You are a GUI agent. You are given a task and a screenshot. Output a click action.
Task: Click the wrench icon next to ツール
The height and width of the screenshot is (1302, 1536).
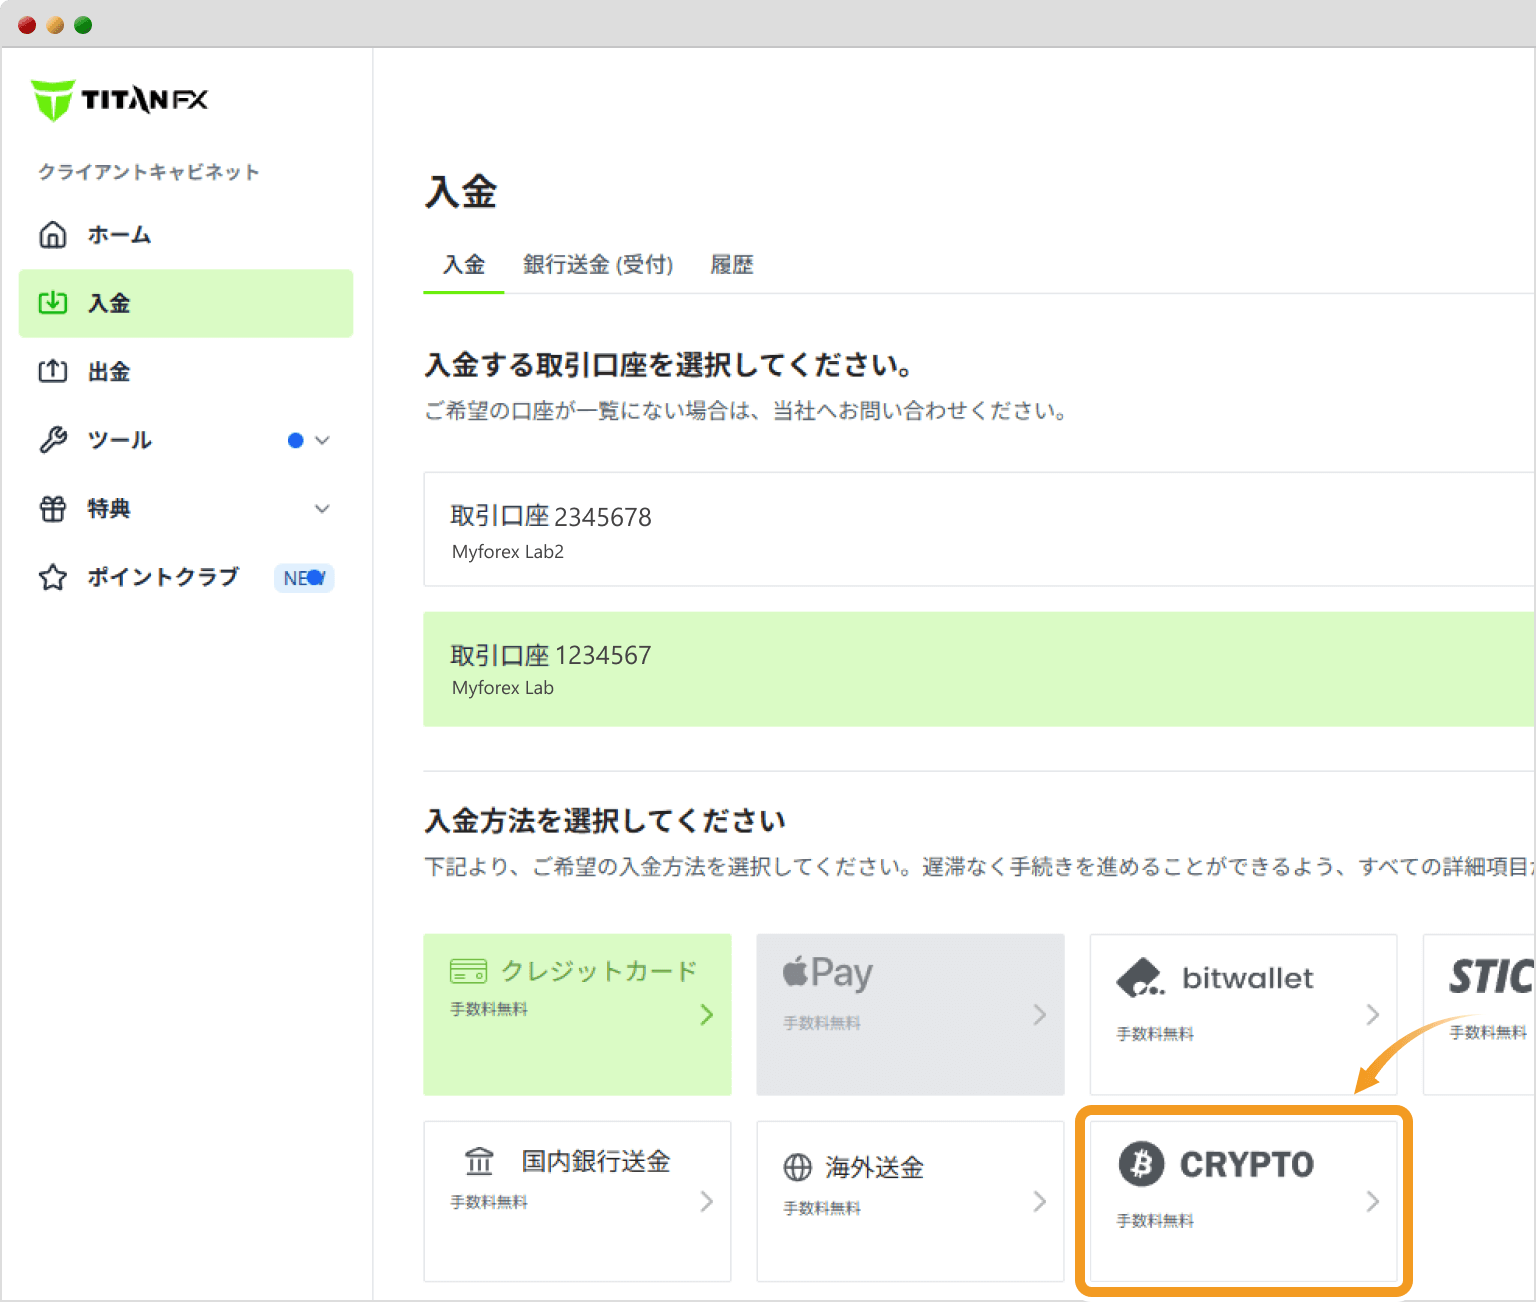[x=53, y=440]
